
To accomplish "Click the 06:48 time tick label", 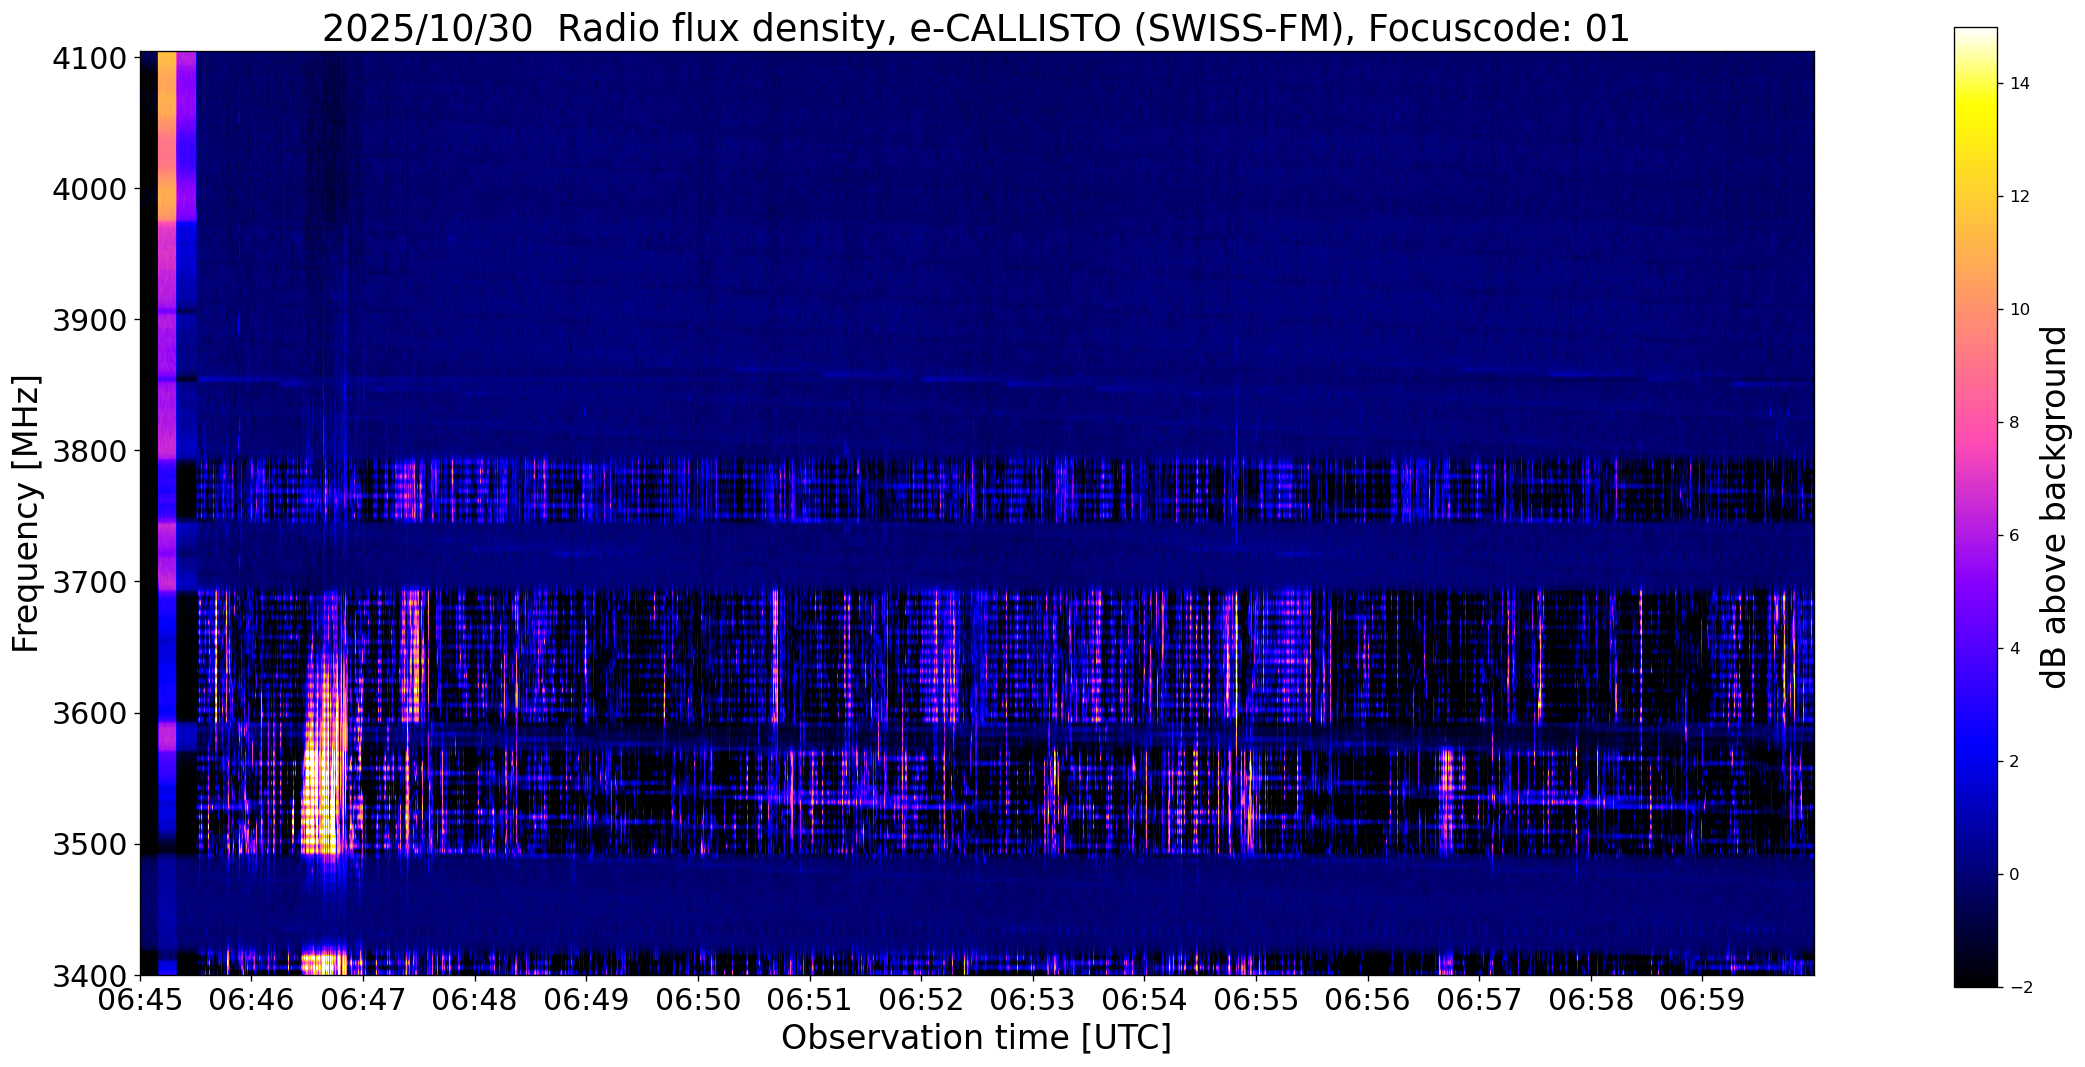I will (x=475, y=999).
